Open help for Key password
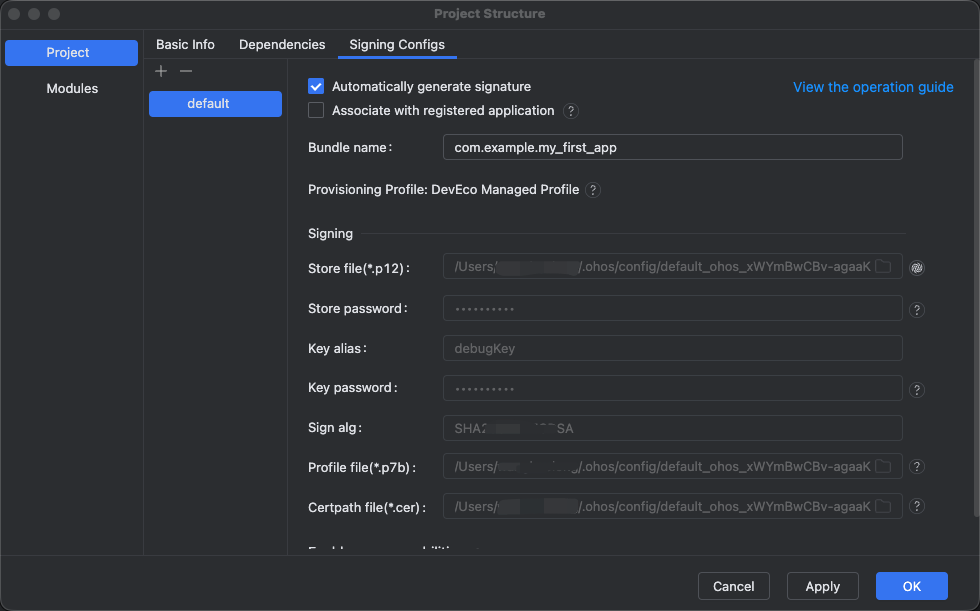 (917, 390)
